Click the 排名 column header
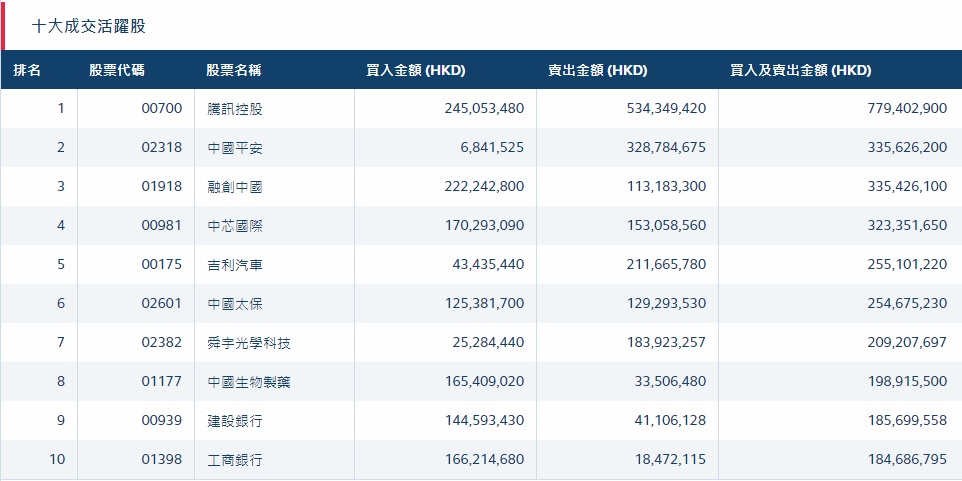 click(x=28, y=71)
